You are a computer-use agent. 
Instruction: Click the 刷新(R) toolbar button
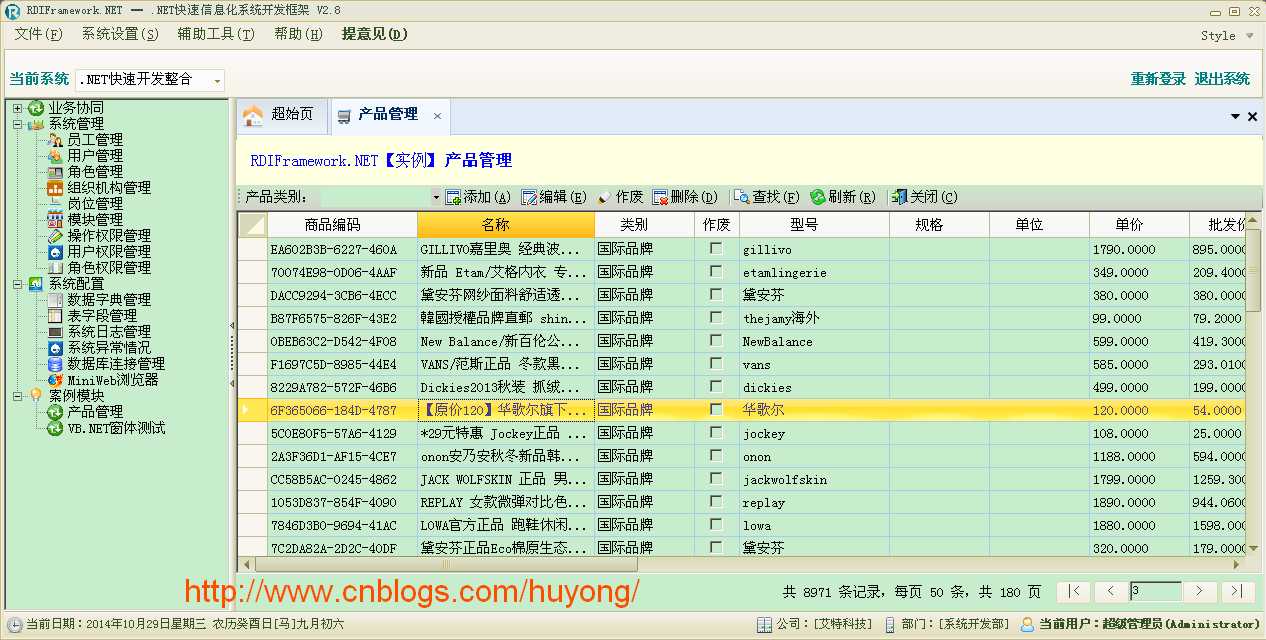pyautogui.click(x=843, y=197)
